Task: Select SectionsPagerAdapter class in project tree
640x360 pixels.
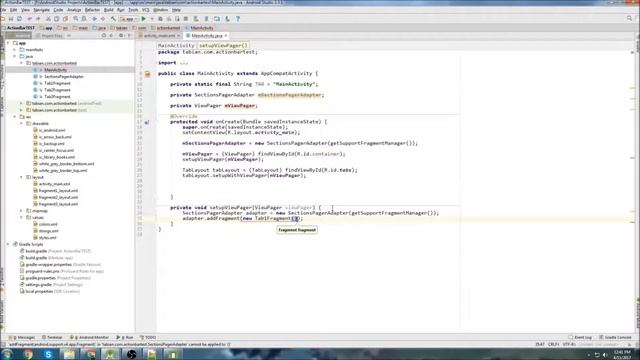Action: [x=64, y=77]
